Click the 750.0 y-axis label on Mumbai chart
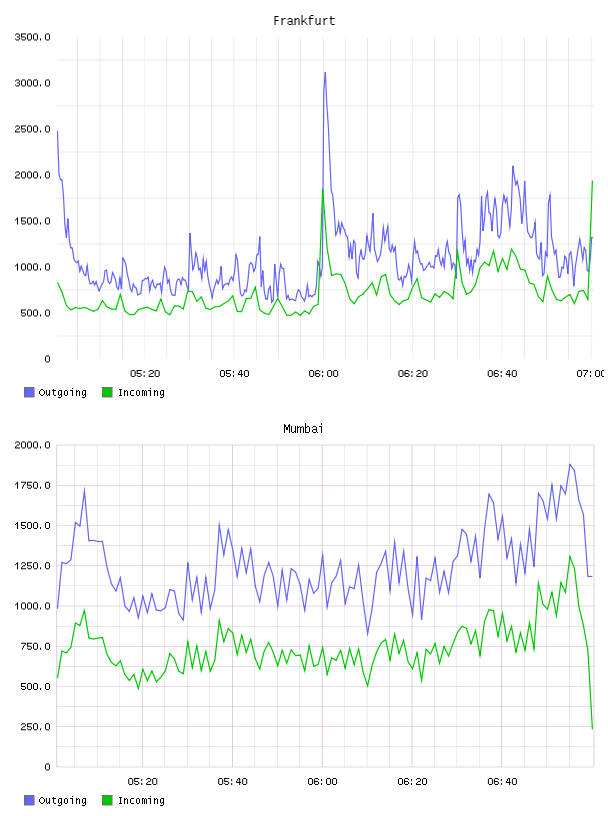 36,646
